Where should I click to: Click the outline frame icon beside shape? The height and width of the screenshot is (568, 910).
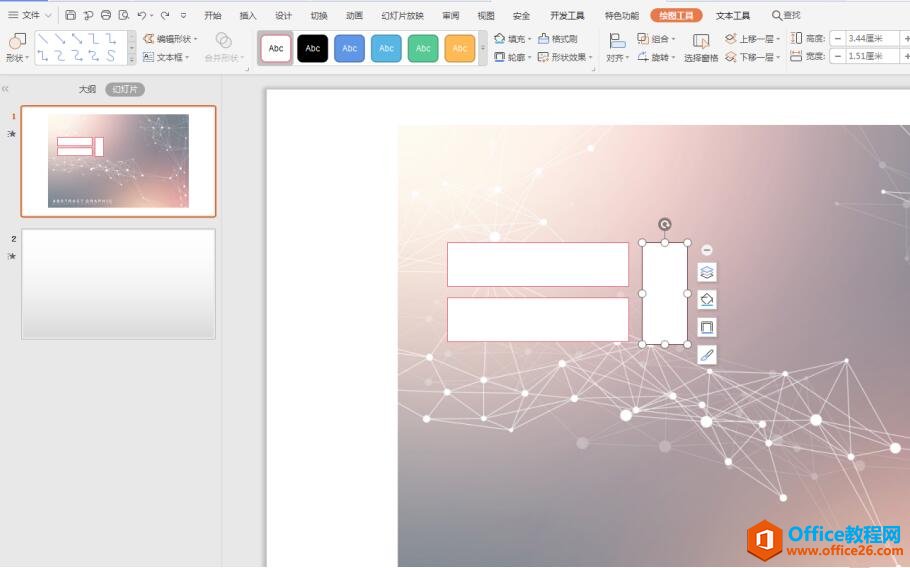point(707,327)
